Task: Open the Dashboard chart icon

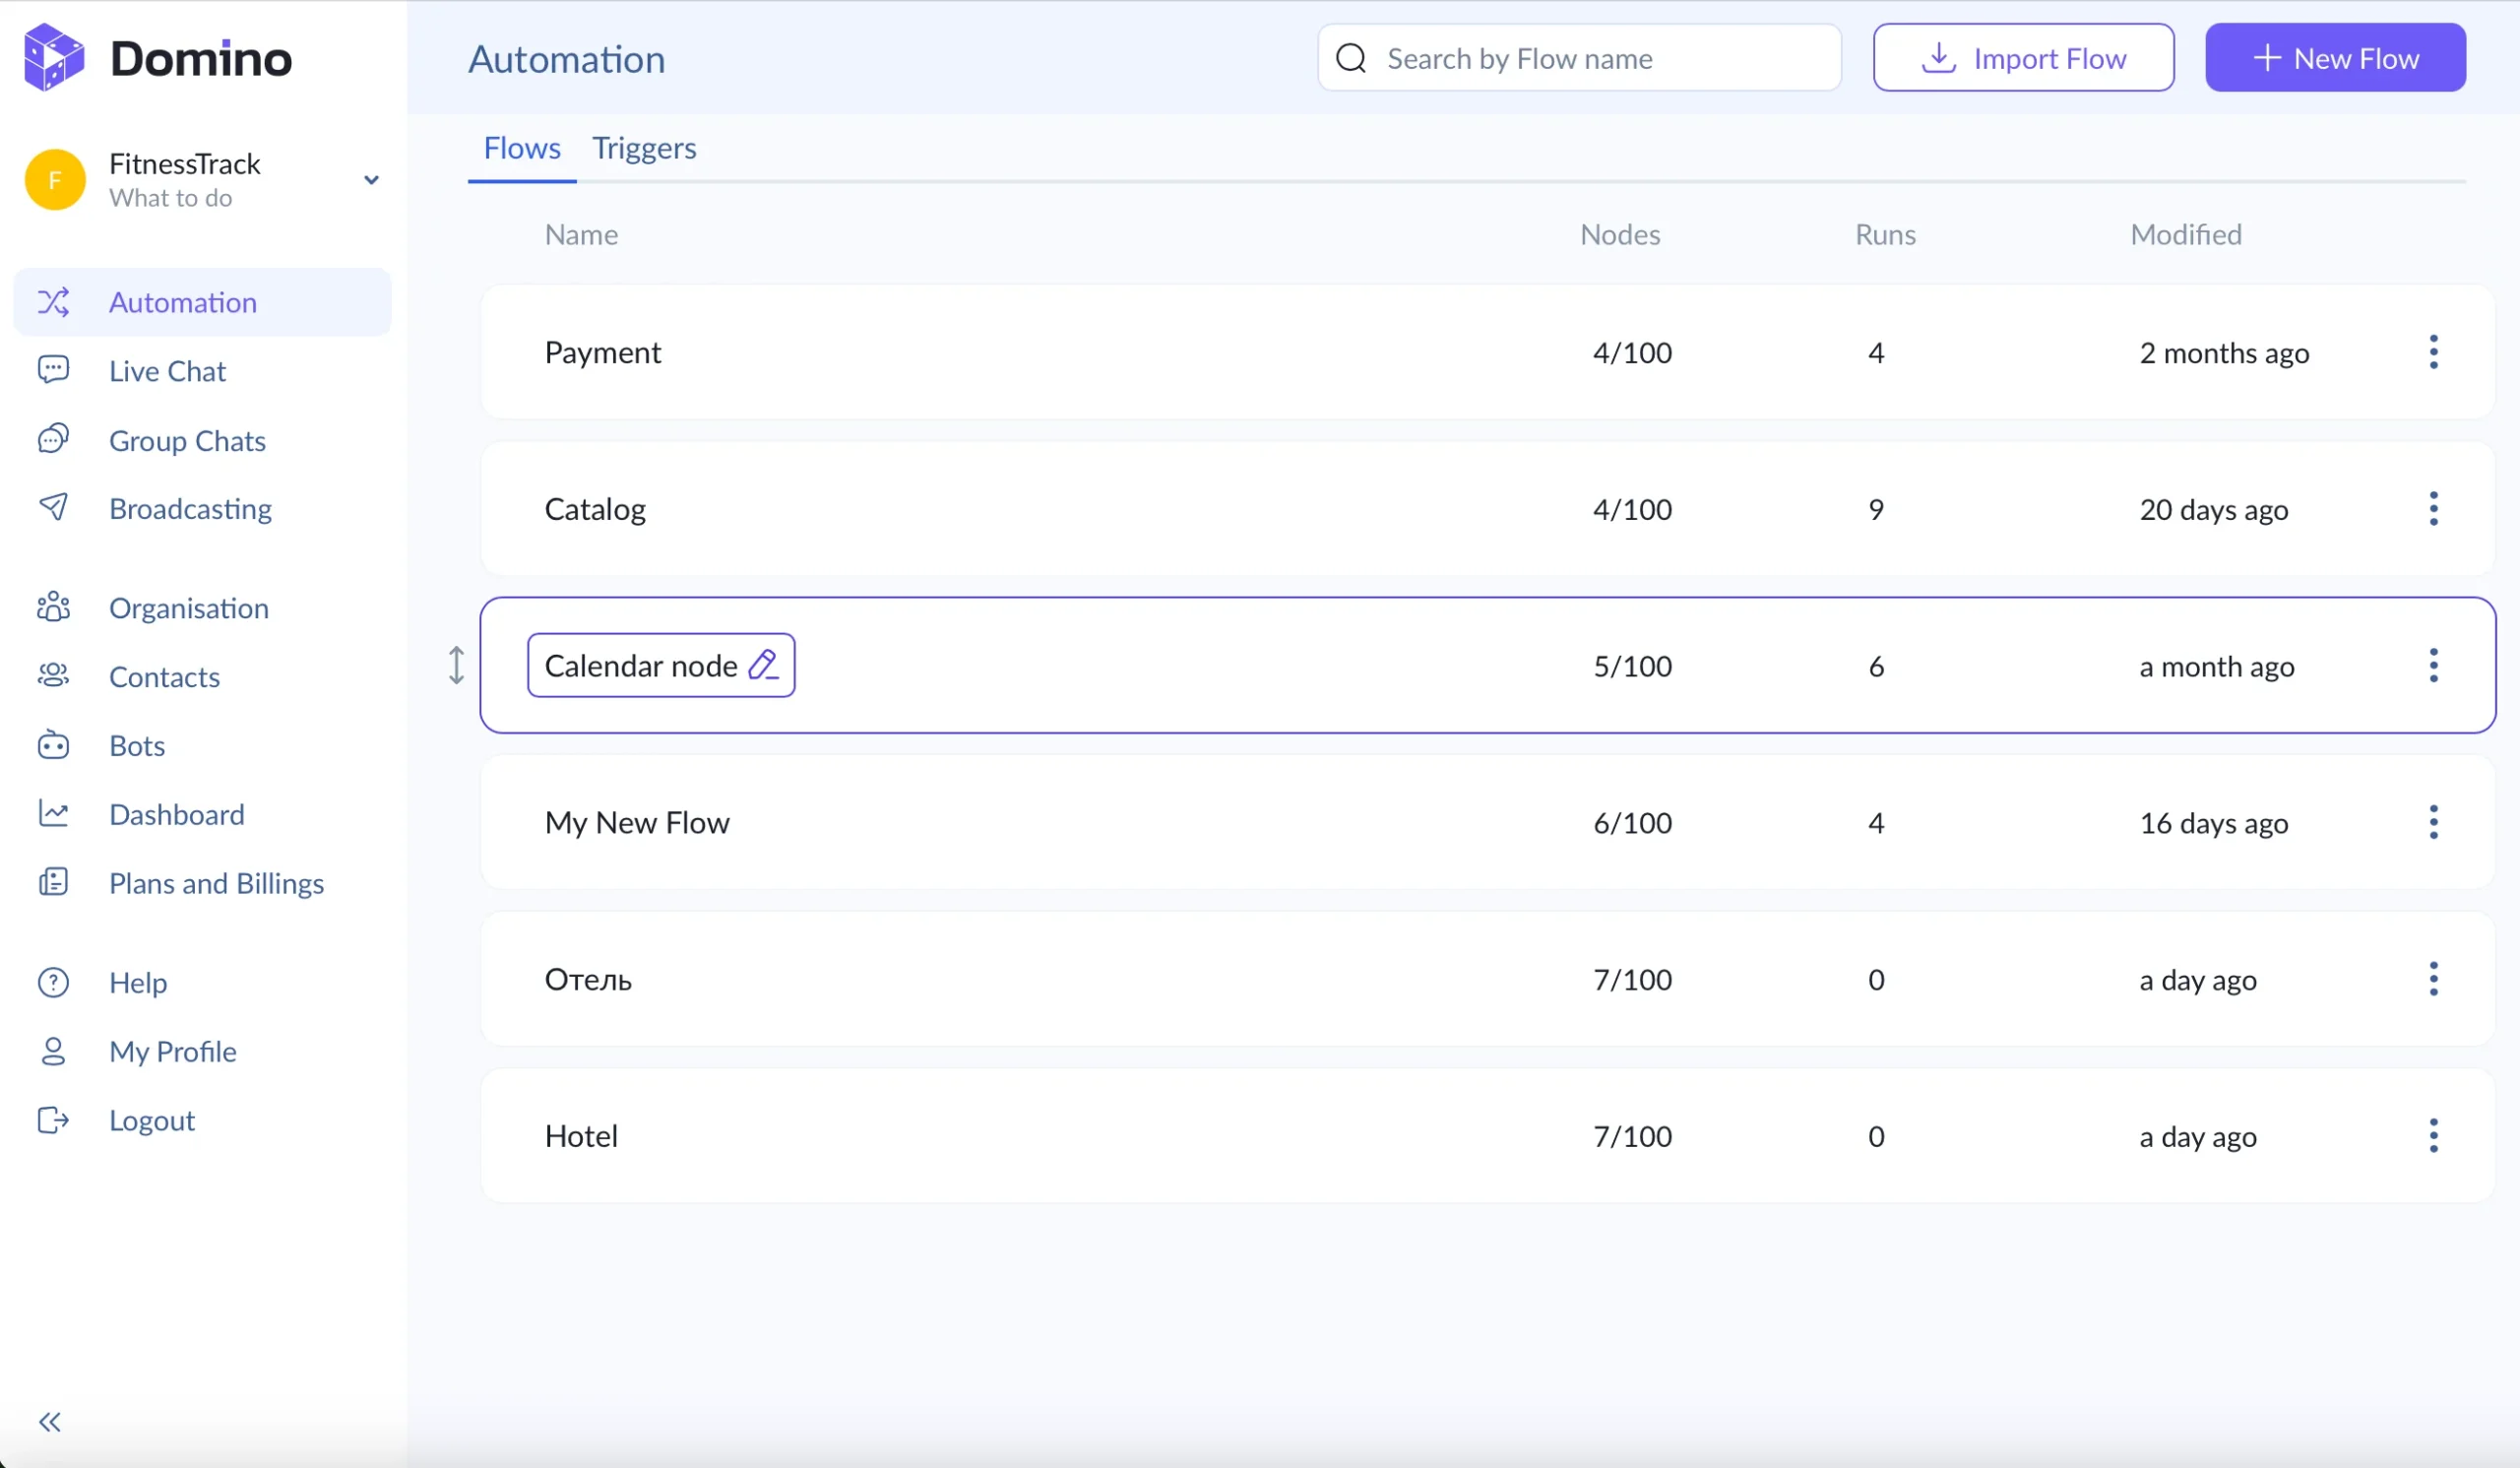Action: pyautogui.click(x=53, y=814)
